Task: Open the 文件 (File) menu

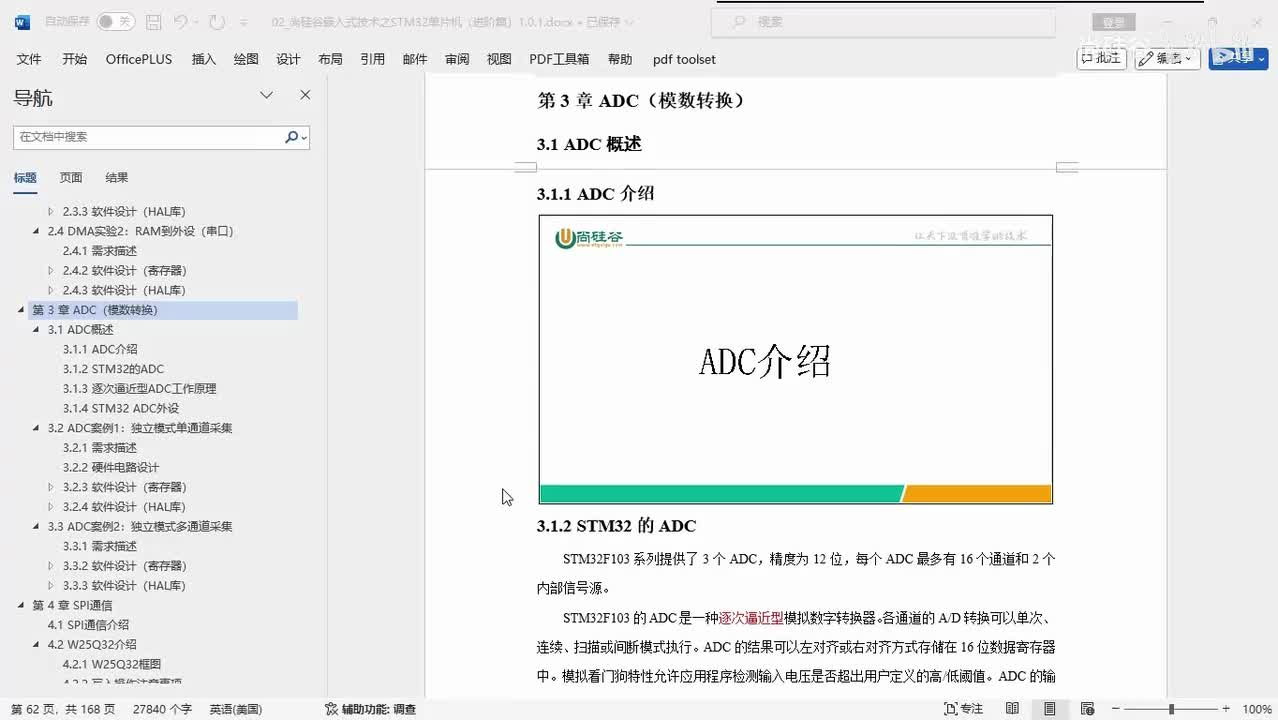Action: (29, 59)
